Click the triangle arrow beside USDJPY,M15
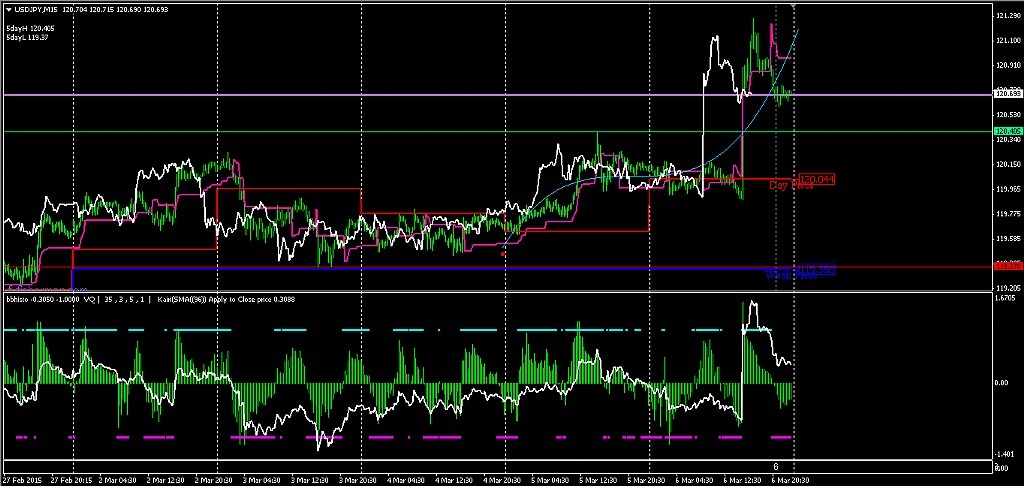This screenshot has width=1024, height=486. click(x=8, y=9)
